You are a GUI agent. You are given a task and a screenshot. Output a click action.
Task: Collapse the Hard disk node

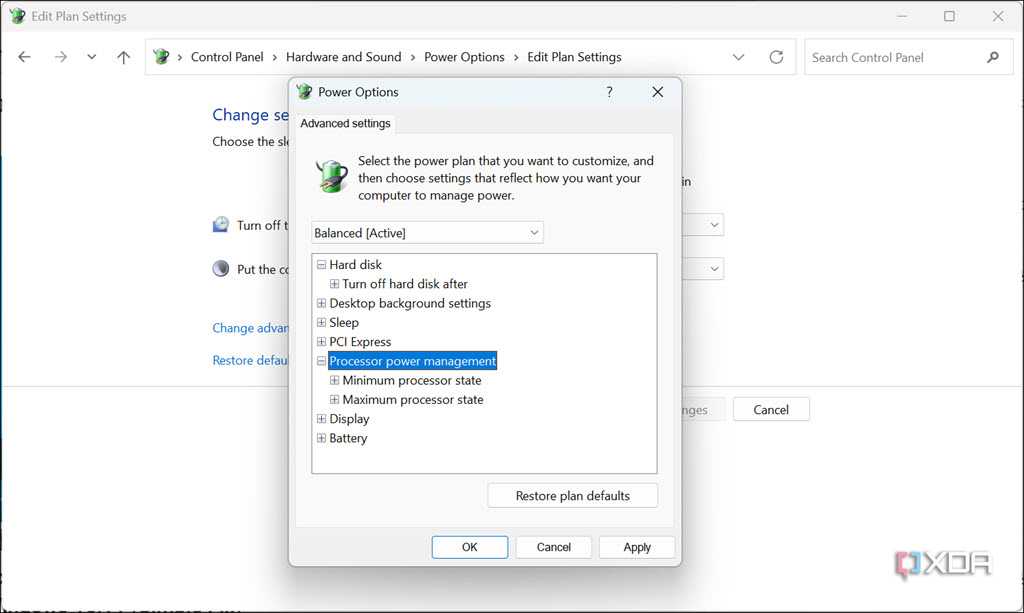point(321,264)
